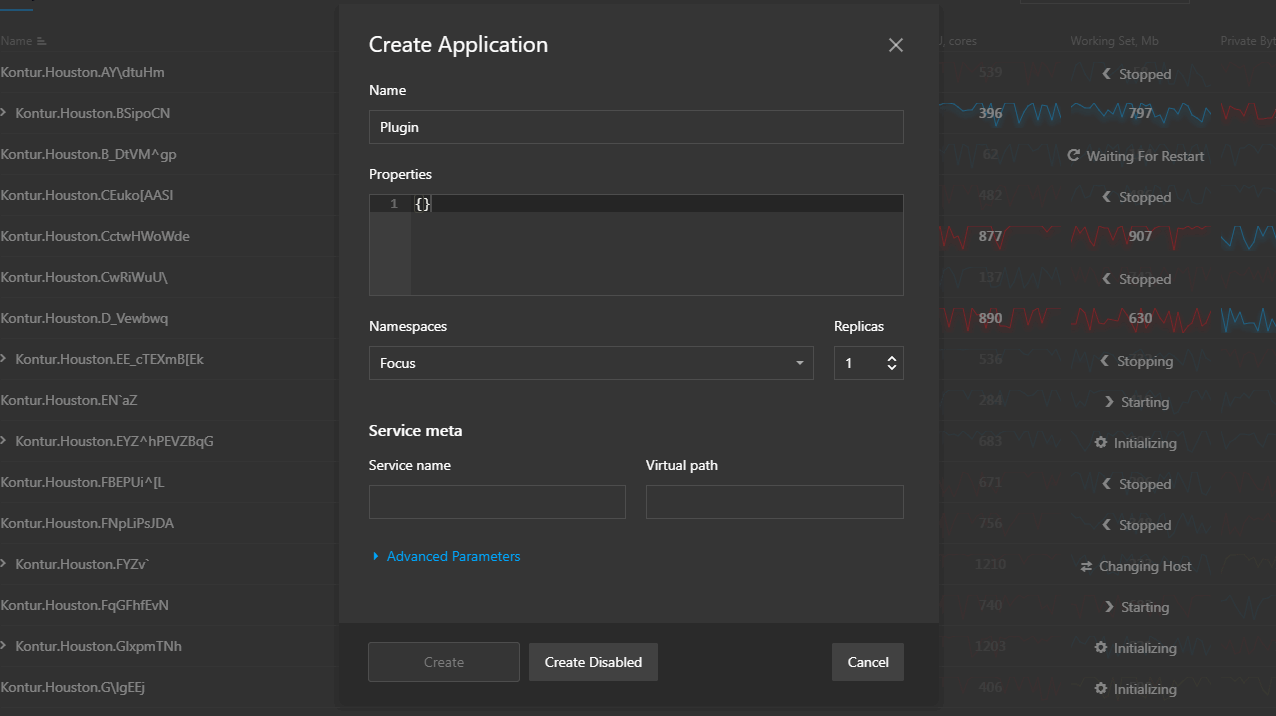Open the Namespaces dropdown showing "Focus"
This screenshot has height=716, width=1276.
[591, 363]
